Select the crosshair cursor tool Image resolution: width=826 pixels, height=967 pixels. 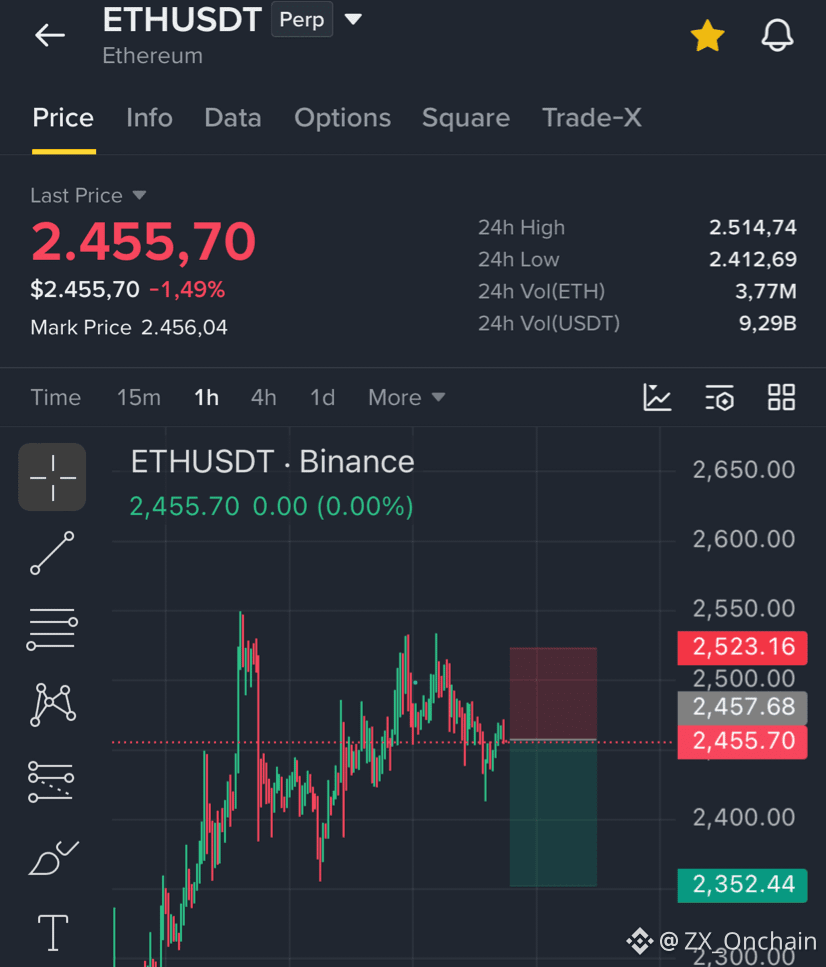click(52, 477)
